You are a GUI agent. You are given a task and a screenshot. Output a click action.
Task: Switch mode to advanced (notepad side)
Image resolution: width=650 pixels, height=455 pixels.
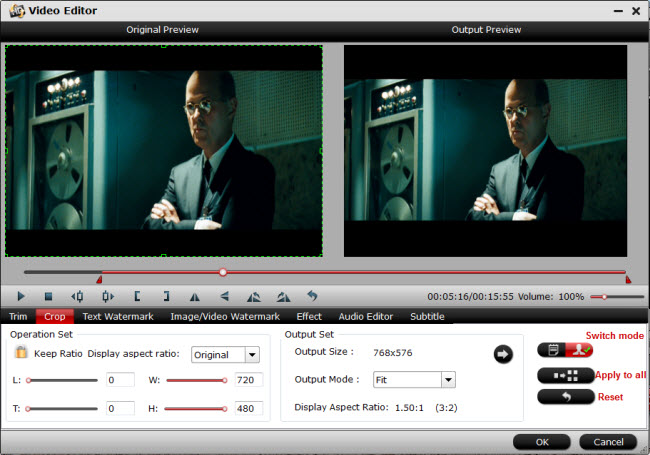(x=552, y=351)
